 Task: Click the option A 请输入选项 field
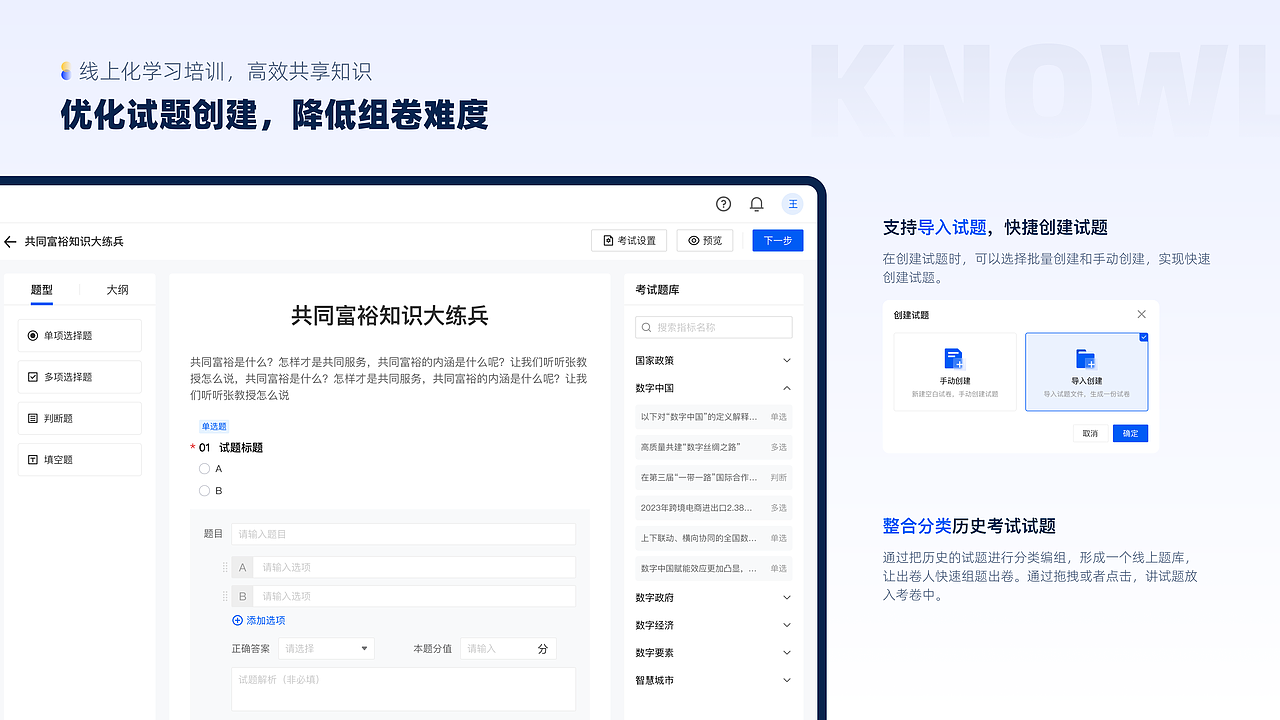[415, 567]
